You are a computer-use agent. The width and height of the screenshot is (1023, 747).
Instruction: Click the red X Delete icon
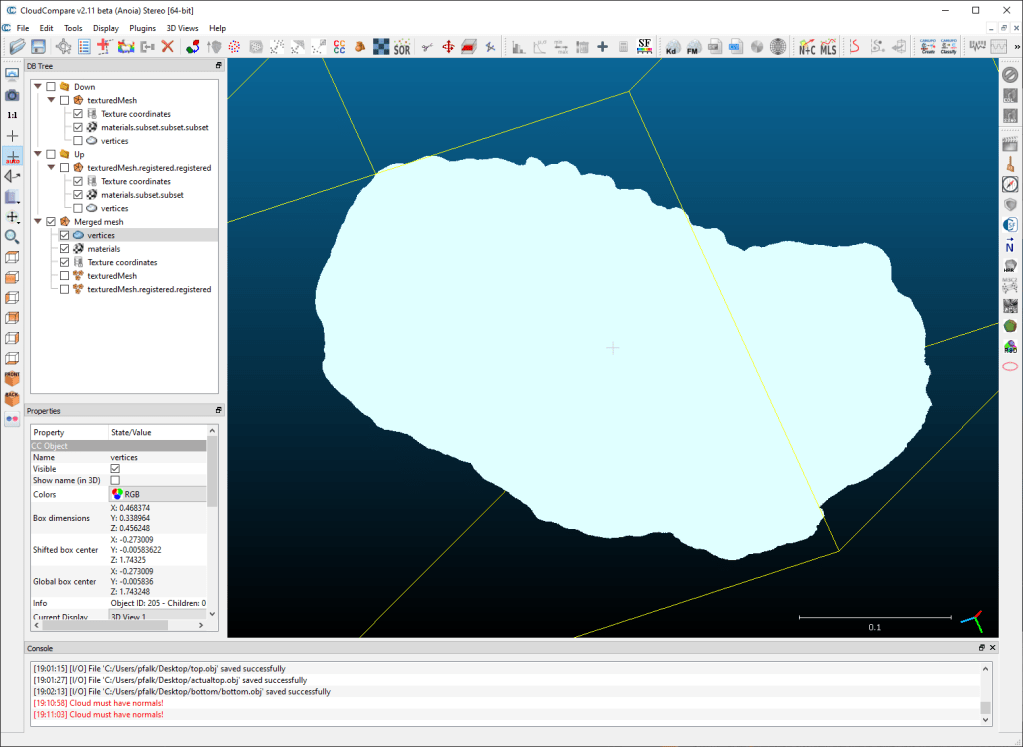[x=168, y=47]
